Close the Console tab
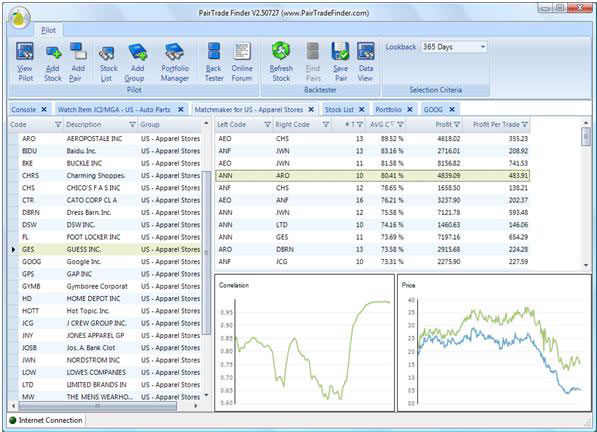 [x=44, y=110]
